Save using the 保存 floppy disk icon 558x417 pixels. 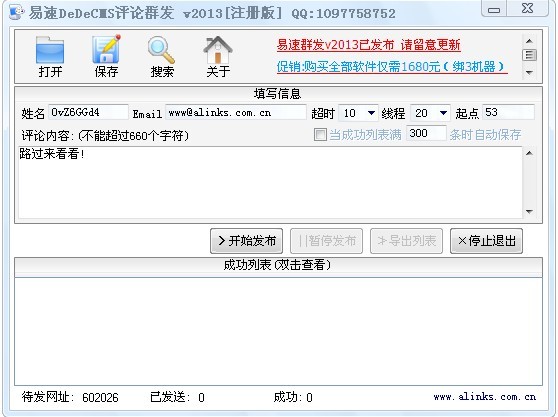pyautogui.click(x=106, y=57)
